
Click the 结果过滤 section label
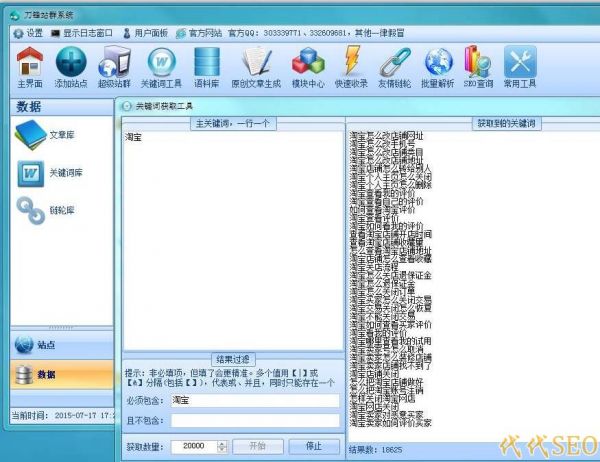pyautogui.click(x=233, y=359)
